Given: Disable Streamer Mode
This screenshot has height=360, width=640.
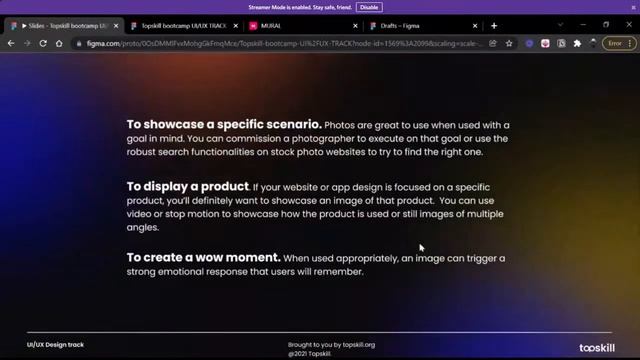Looking at the screenshot, I should [369, 7].
